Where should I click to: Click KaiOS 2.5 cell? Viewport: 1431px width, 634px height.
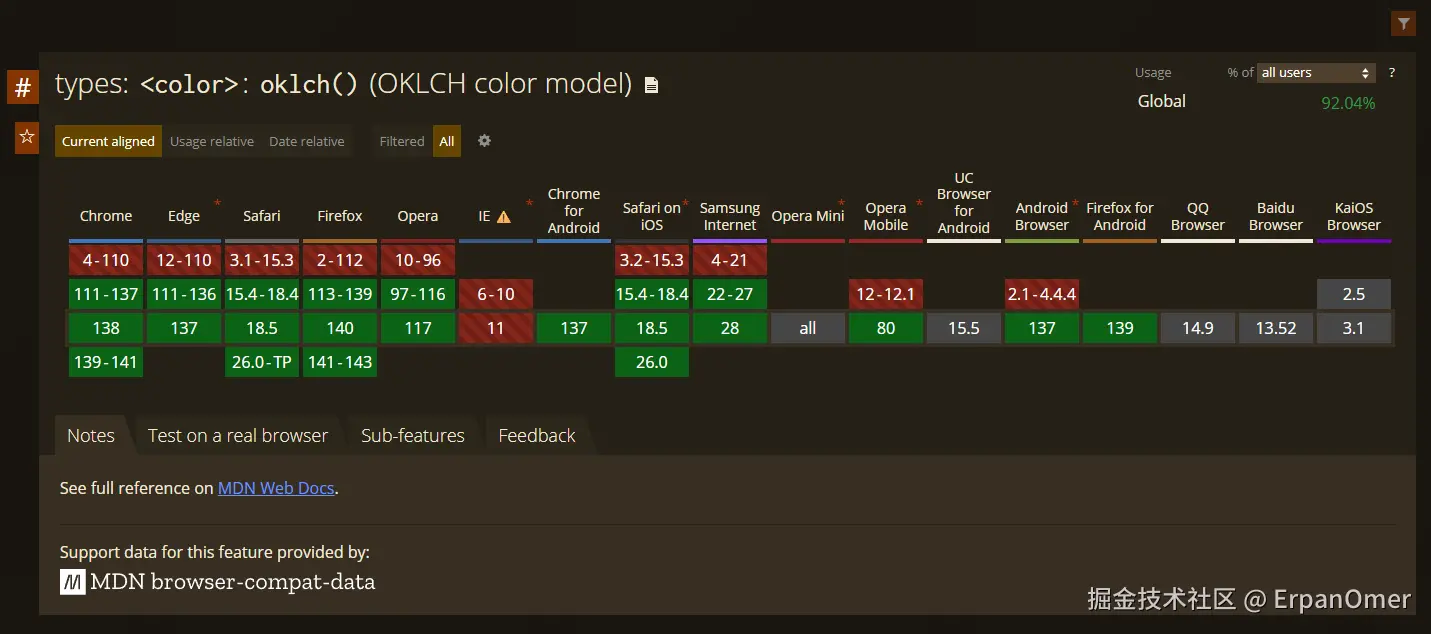pos(1354,294)
